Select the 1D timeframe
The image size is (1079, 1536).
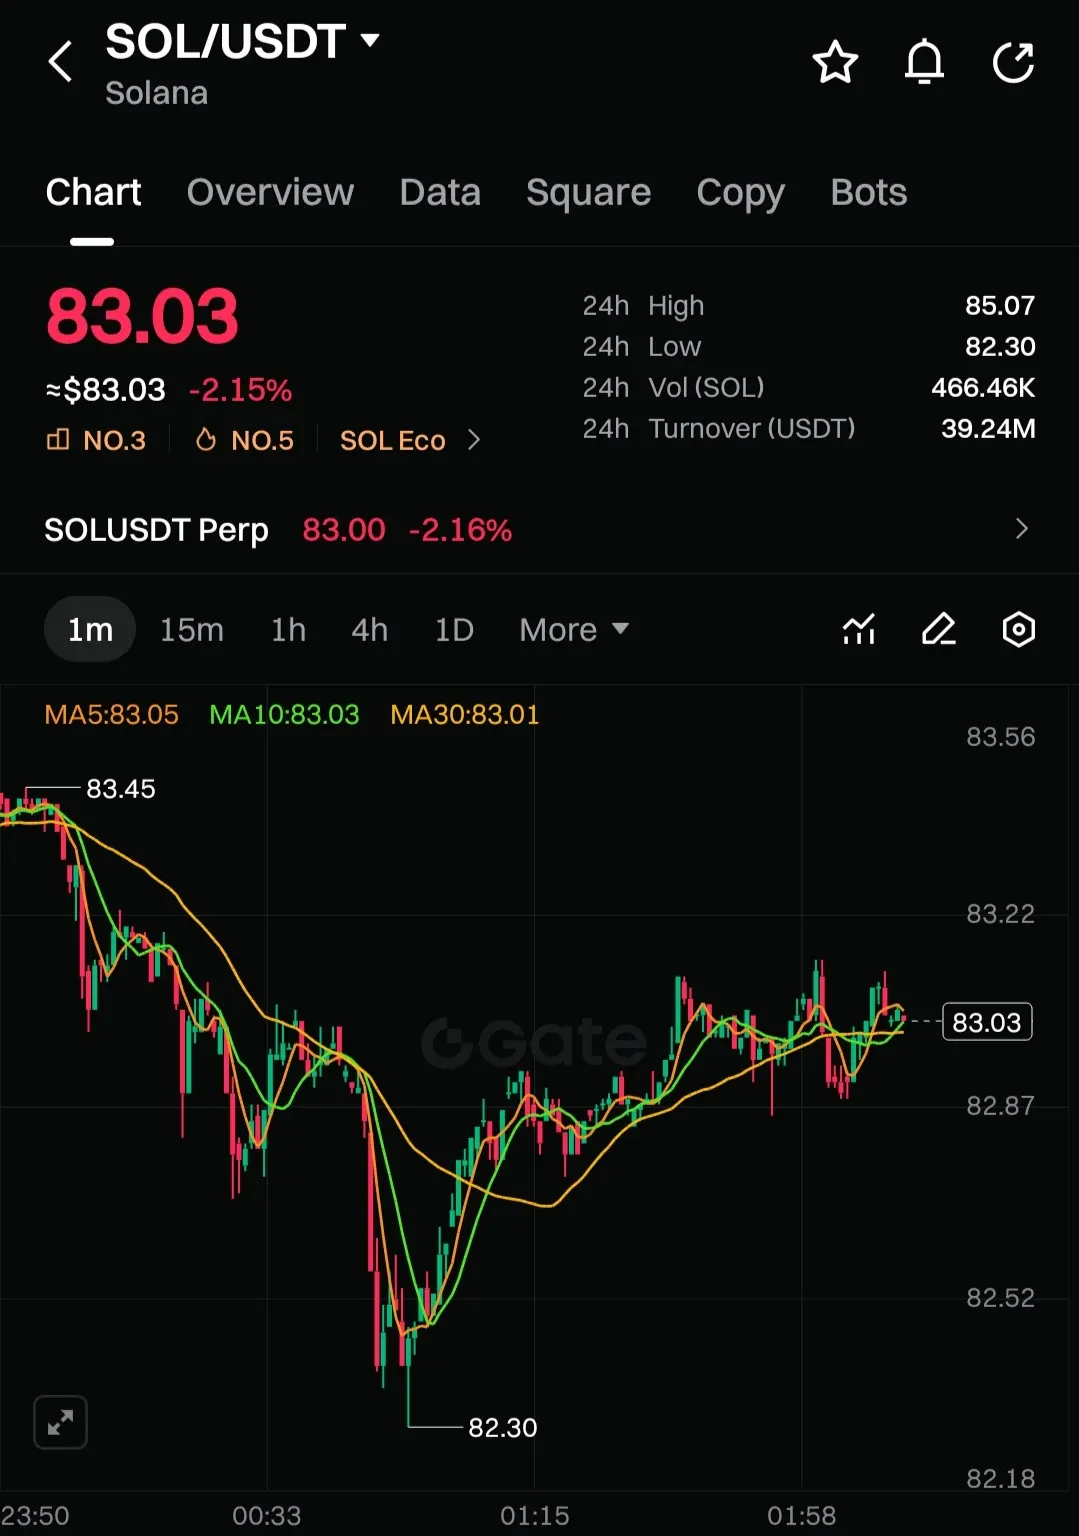[454, 630]
